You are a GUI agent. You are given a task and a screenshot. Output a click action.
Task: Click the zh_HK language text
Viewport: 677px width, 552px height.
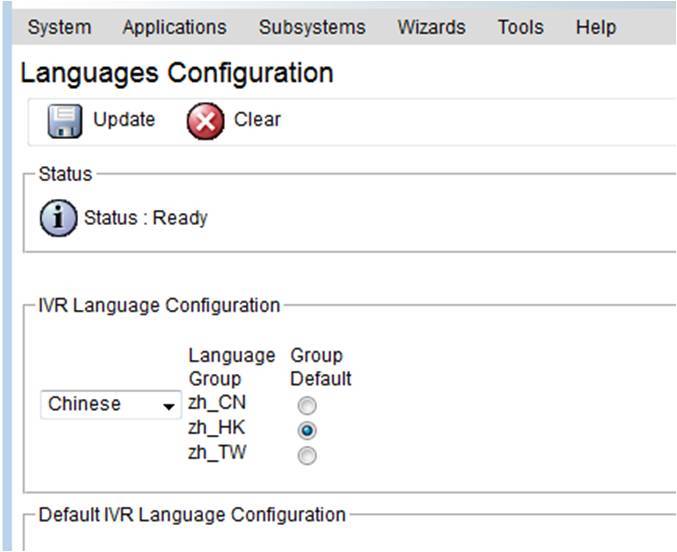point(217,428)
